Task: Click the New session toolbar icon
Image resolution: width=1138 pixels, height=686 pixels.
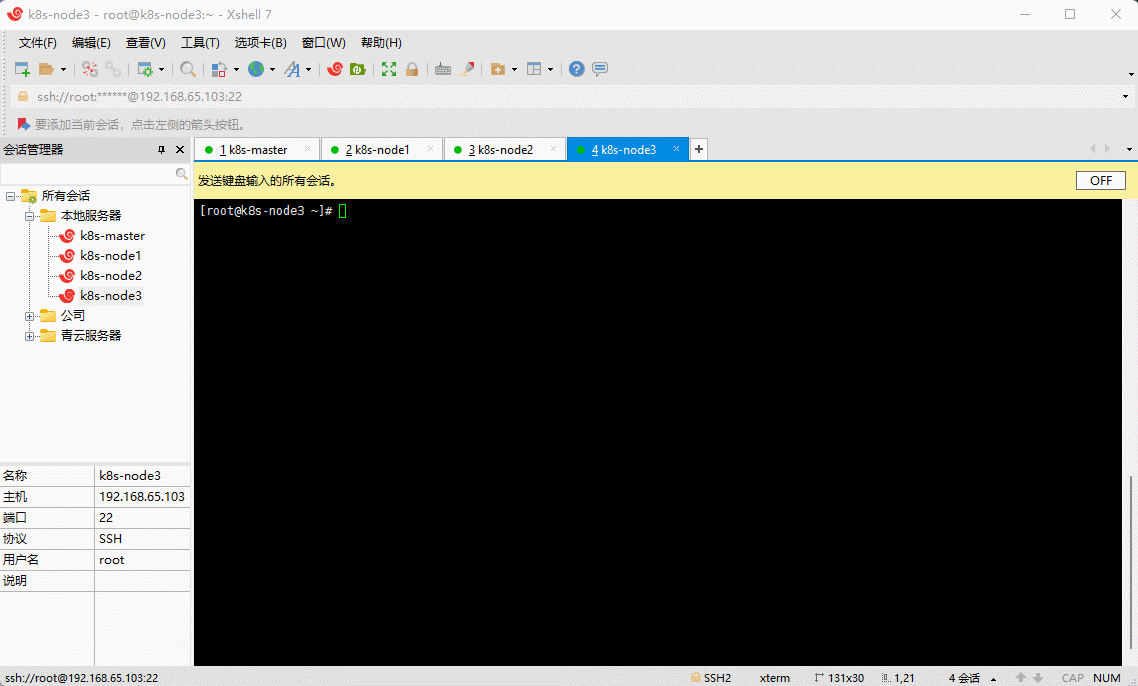Action: (22, 69)
